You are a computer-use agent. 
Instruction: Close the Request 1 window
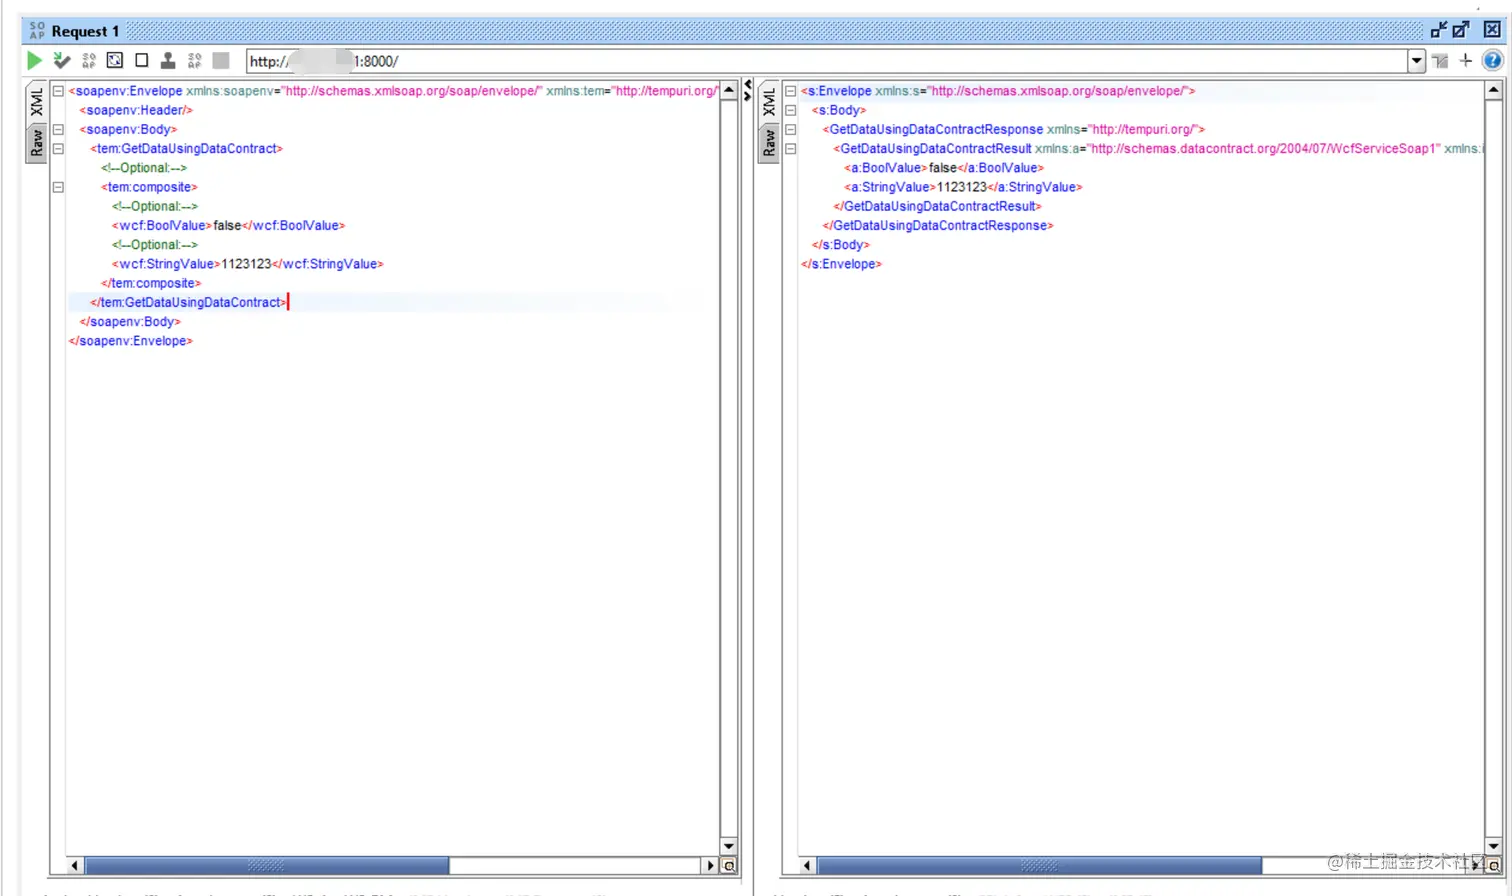(x=1491, y=30)
